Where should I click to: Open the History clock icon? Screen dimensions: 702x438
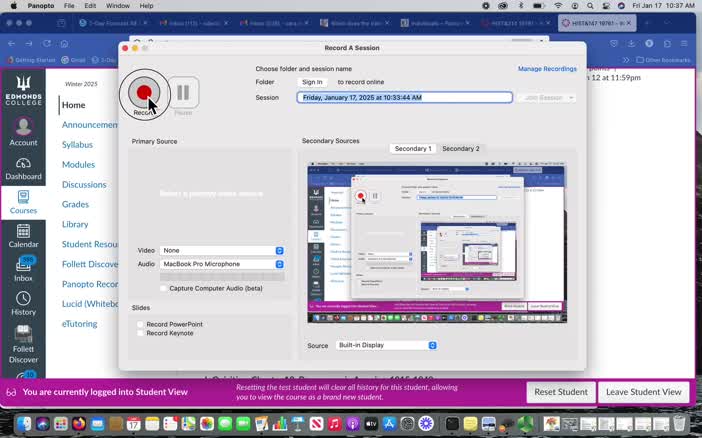click(23, 300)
